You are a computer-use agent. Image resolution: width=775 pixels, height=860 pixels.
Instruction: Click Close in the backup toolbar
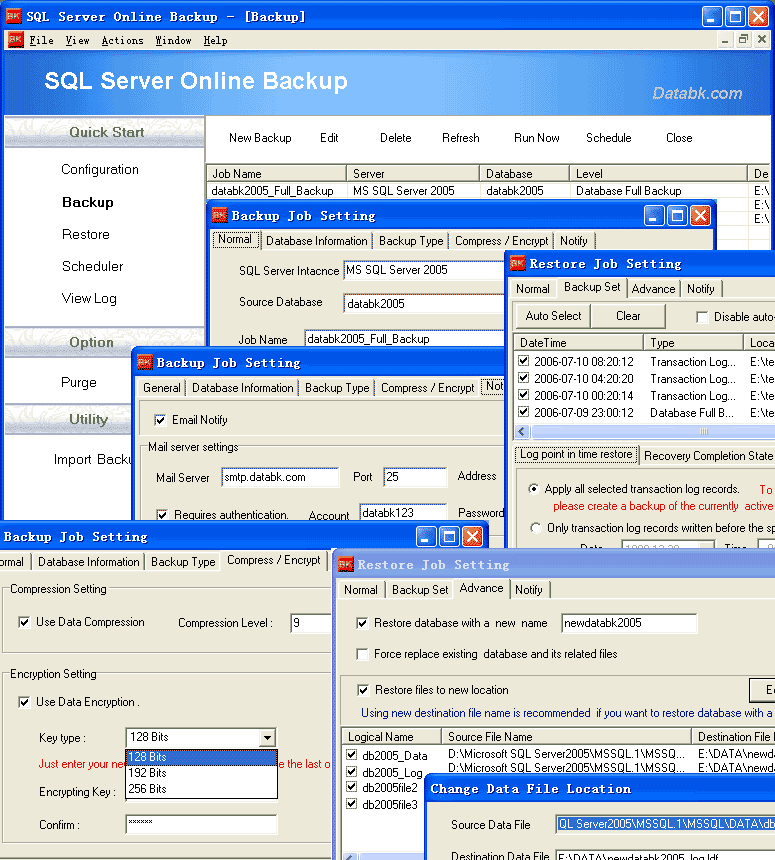click(x=679, y=138)
